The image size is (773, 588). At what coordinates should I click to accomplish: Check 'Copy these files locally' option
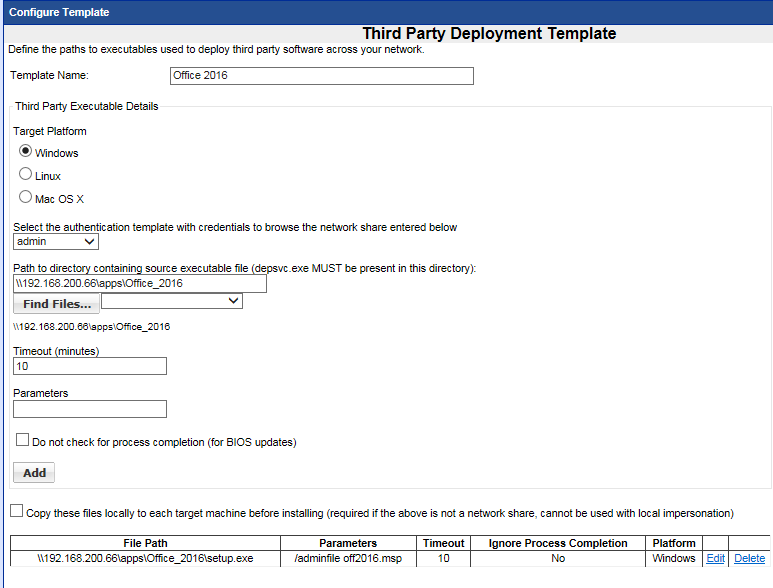[16, 512]
